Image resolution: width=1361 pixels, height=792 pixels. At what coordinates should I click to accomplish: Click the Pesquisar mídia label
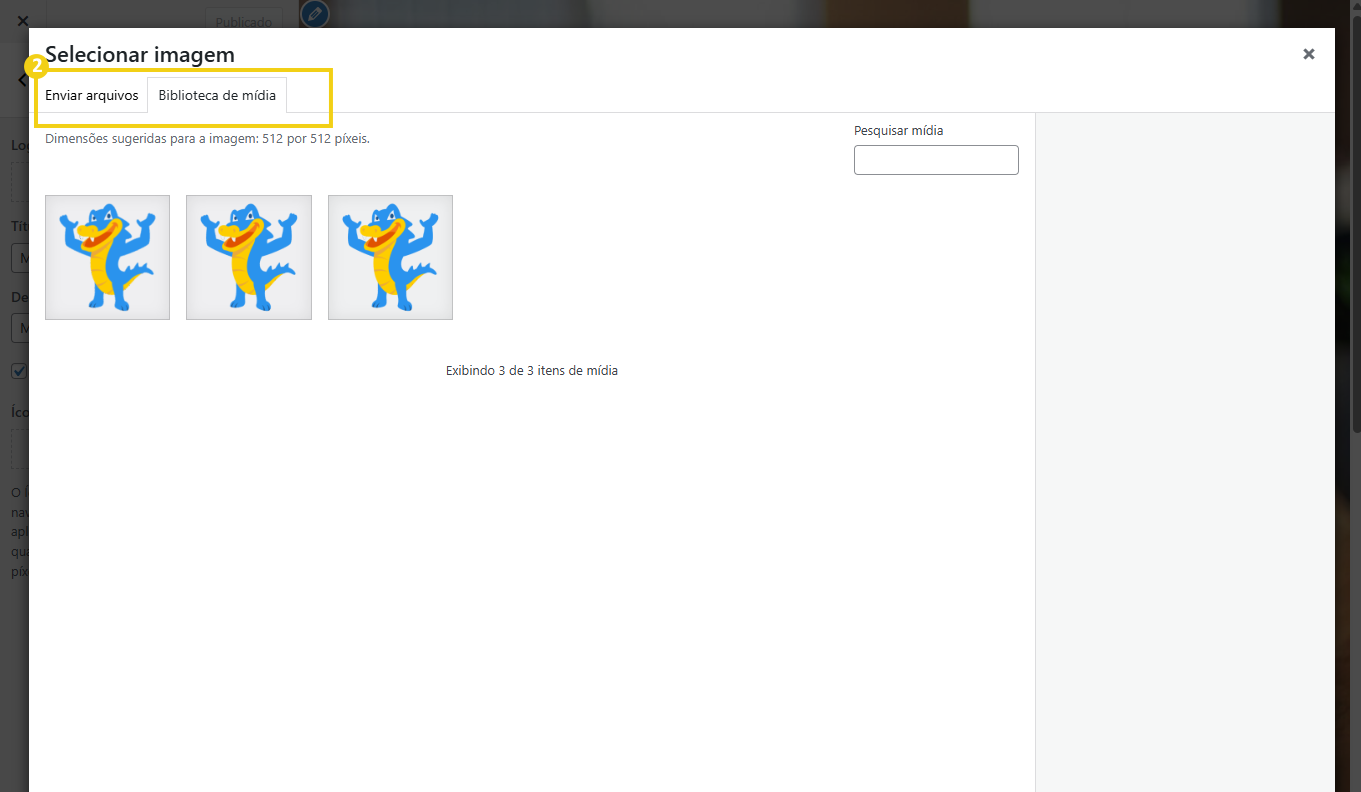(x=898, y=130)
